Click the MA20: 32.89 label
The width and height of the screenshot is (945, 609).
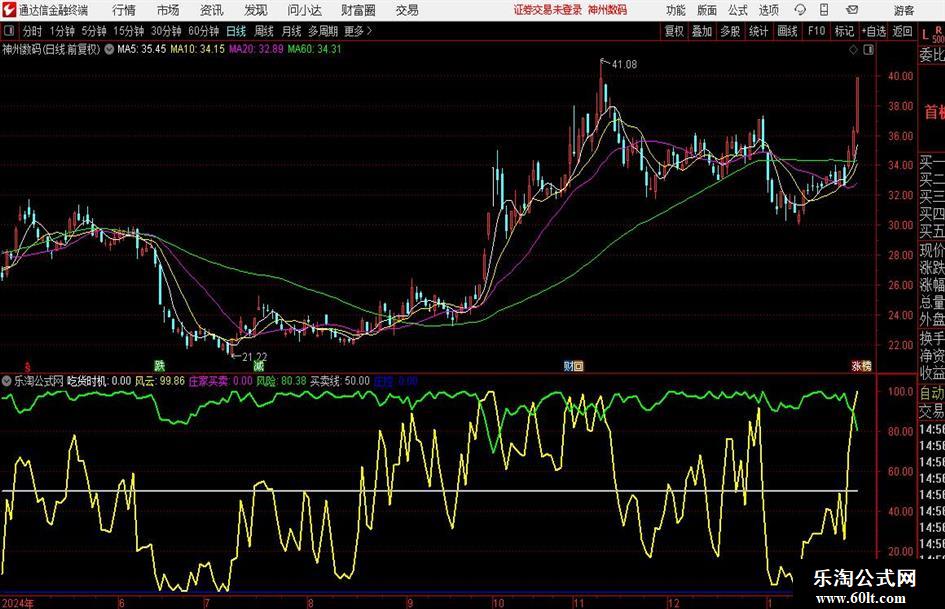(x=256, y=49)
